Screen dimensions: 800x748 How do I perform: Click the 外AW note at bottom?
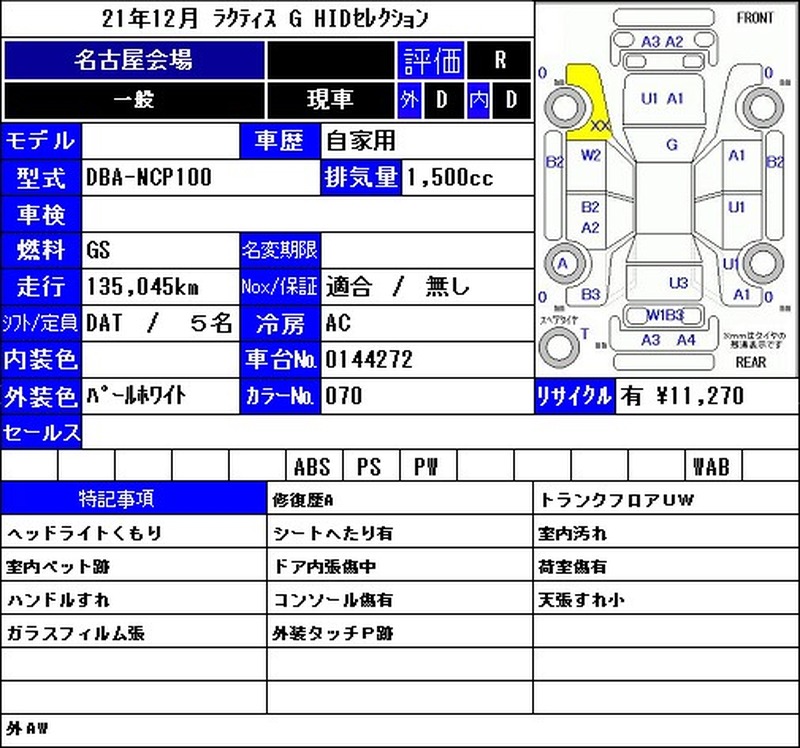(x=27, y=728)
